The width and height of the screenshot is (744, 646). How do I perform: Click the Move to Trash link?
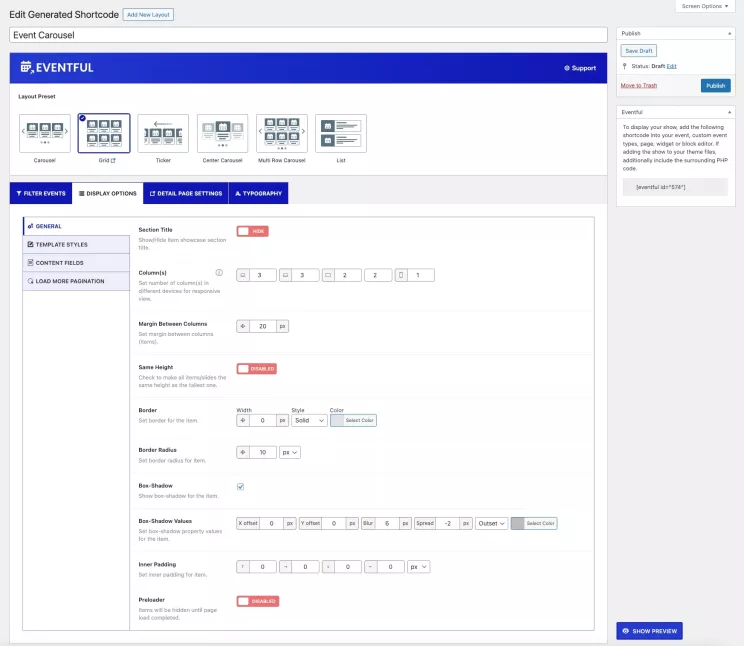(639, 86)
